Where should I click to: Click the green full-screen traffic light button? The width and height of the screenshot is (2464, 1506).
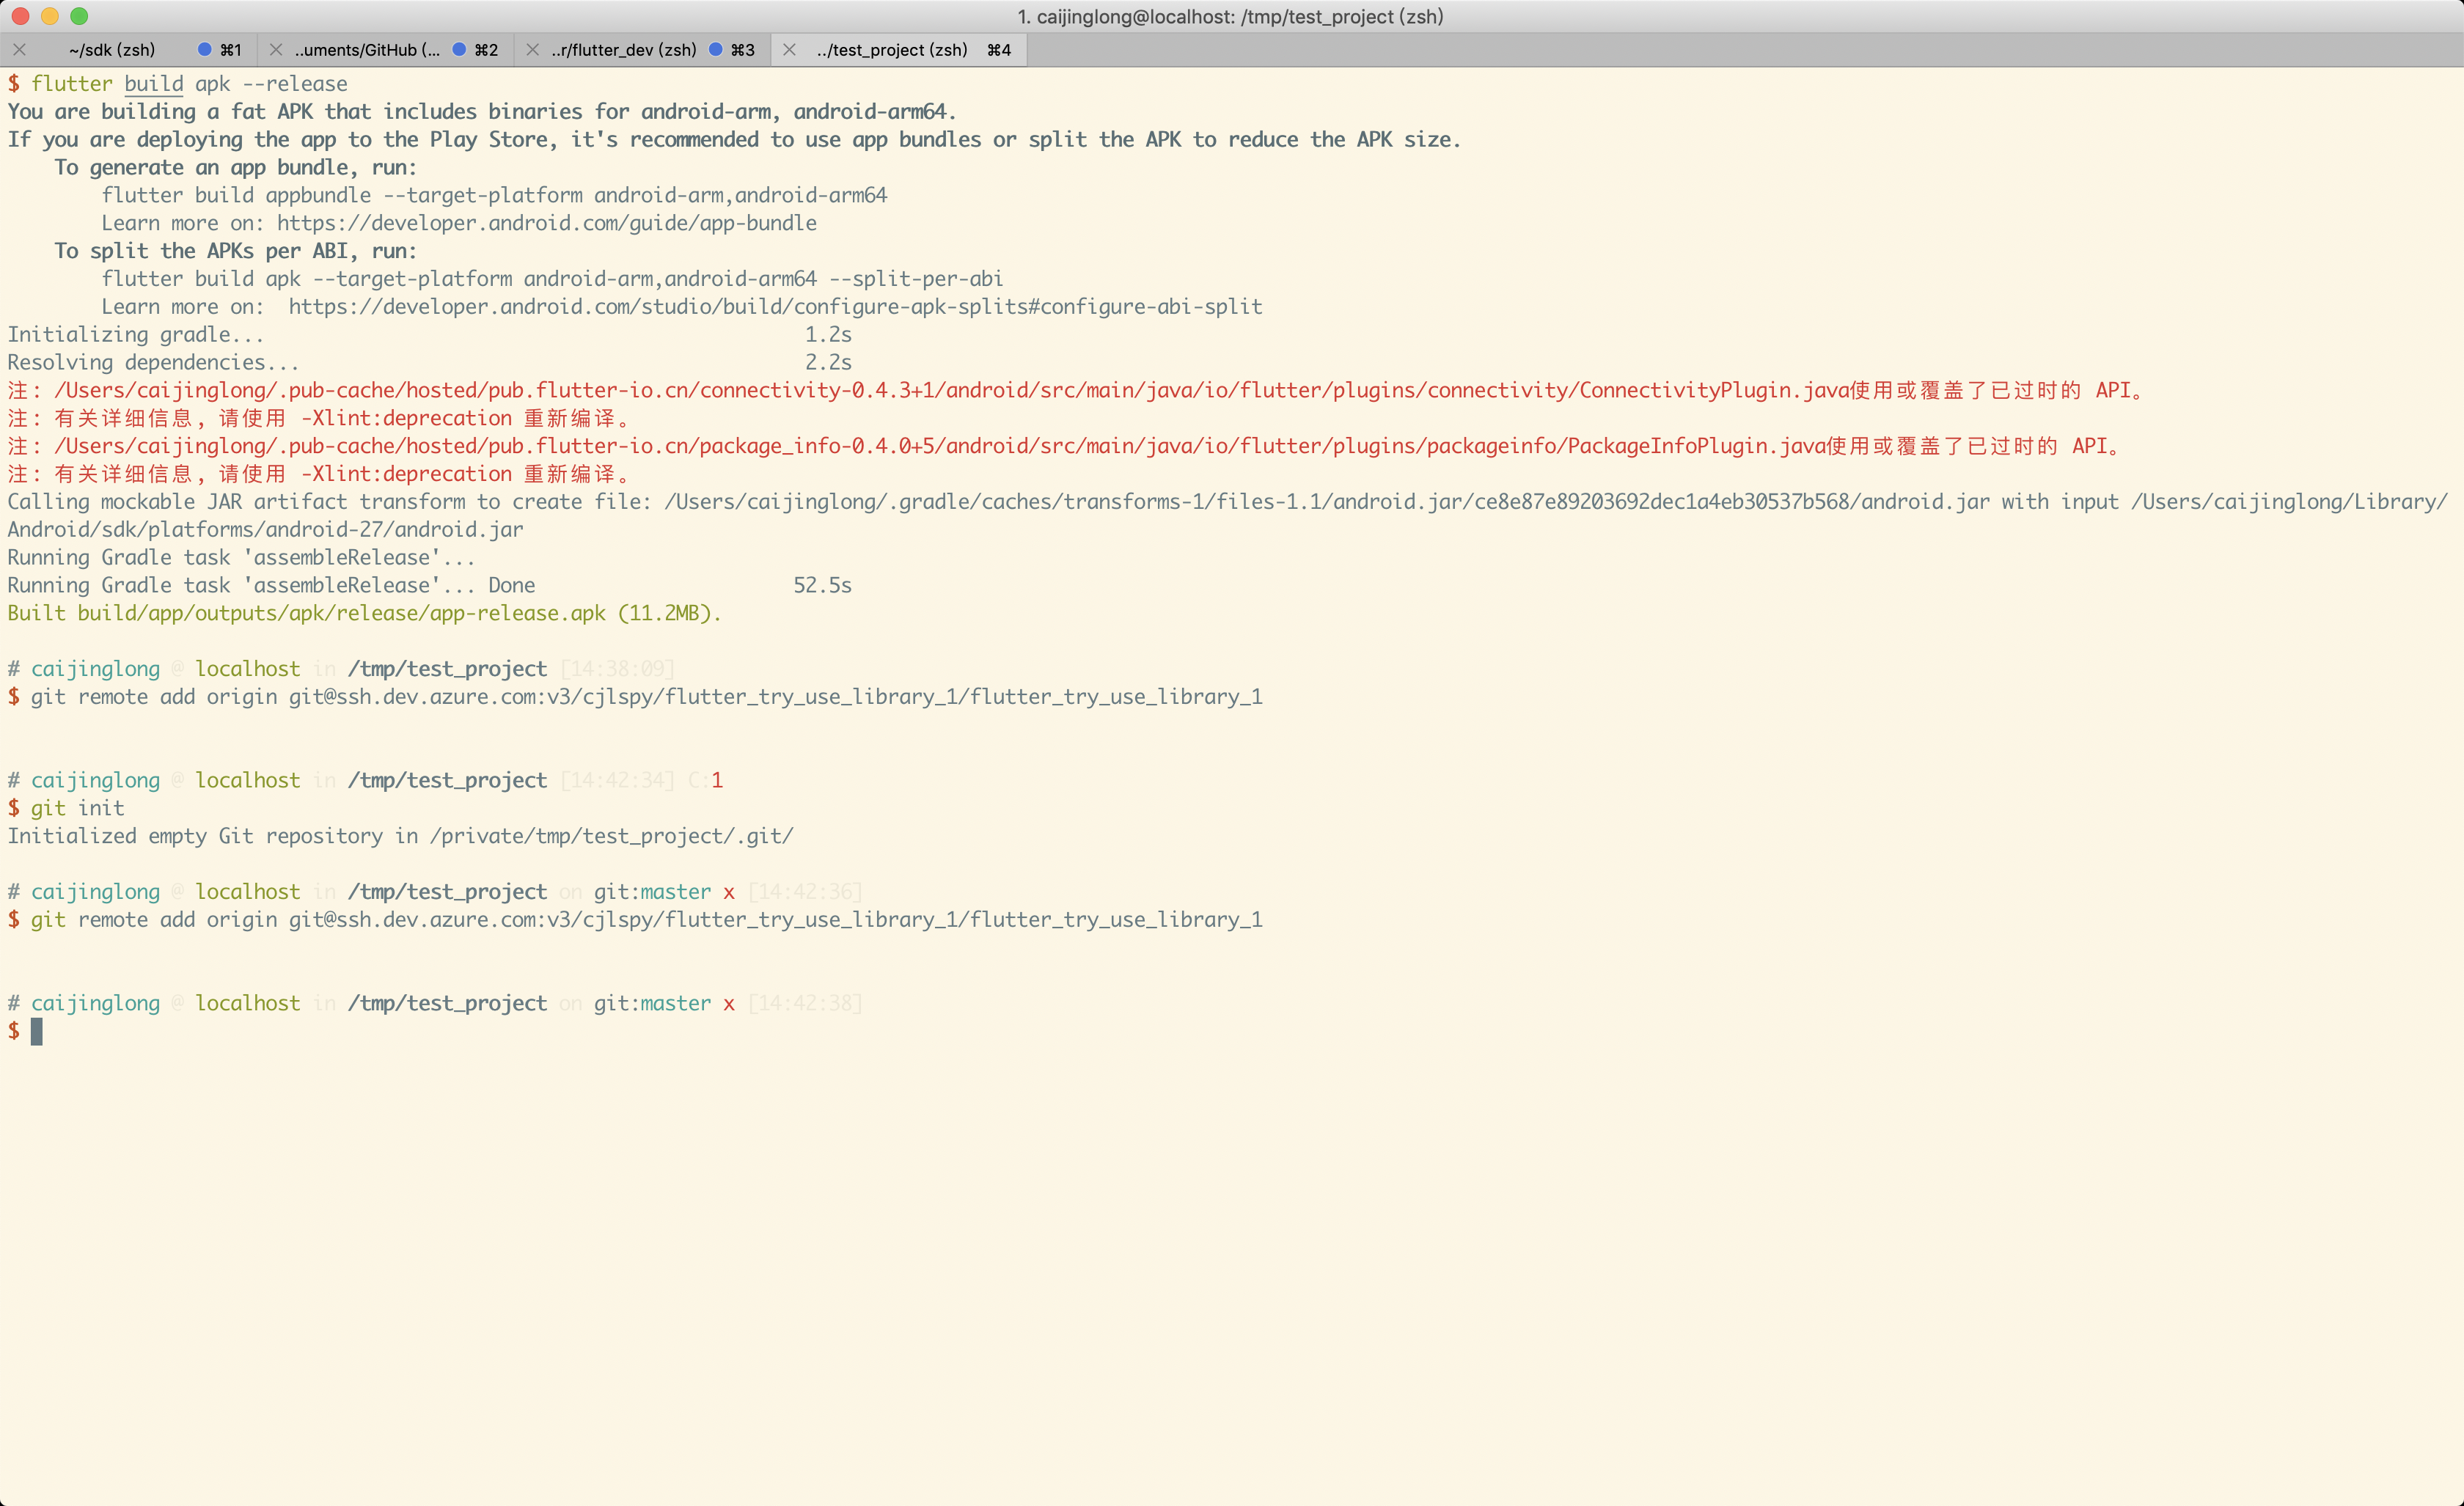click(79, 16)
